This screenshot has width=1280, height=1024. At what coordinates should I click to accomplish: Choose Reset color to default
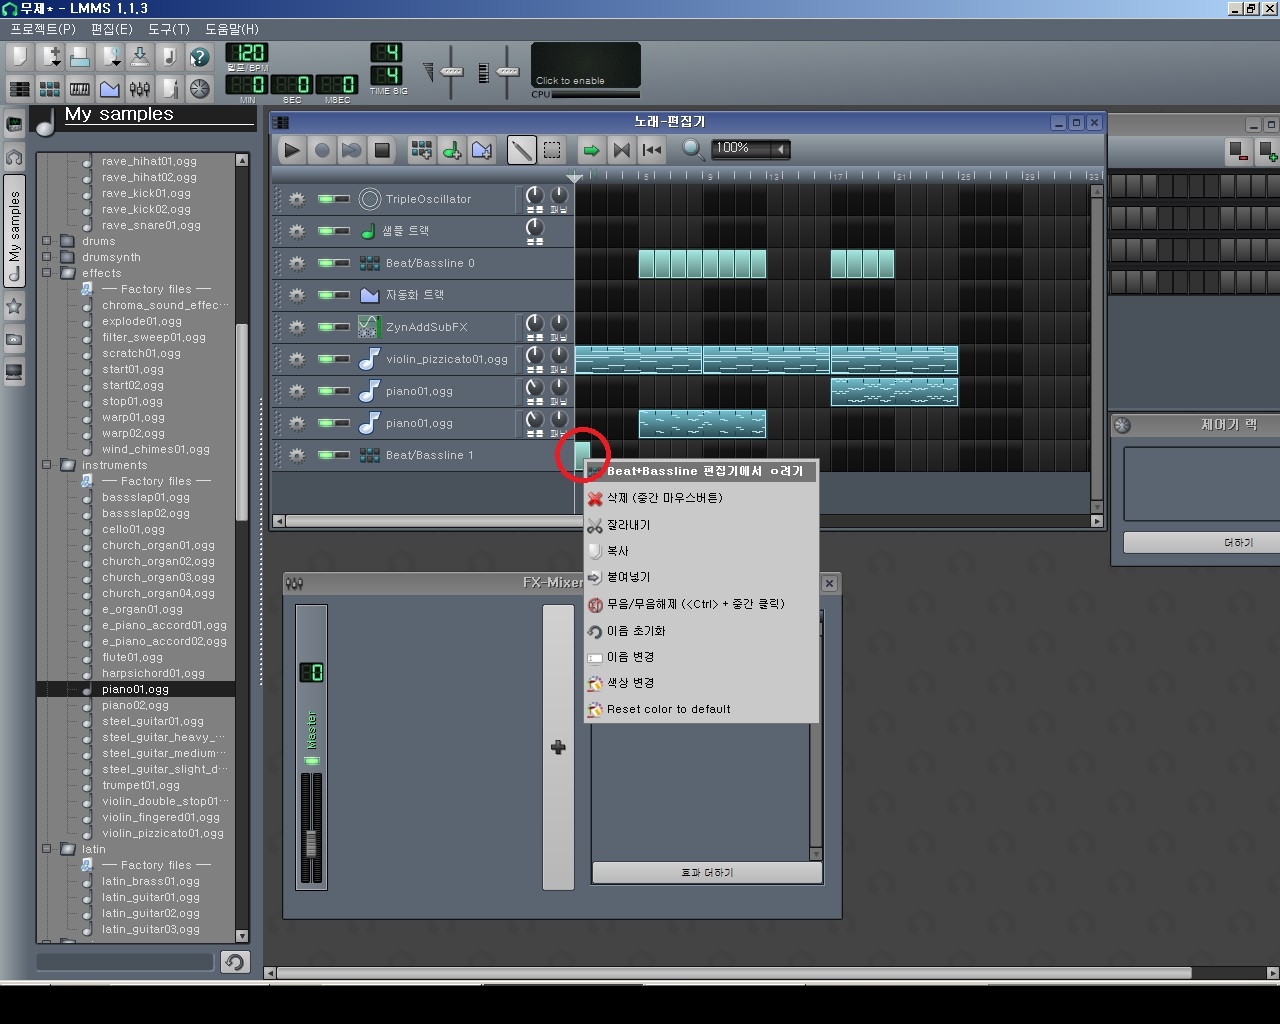click(701, 709)
